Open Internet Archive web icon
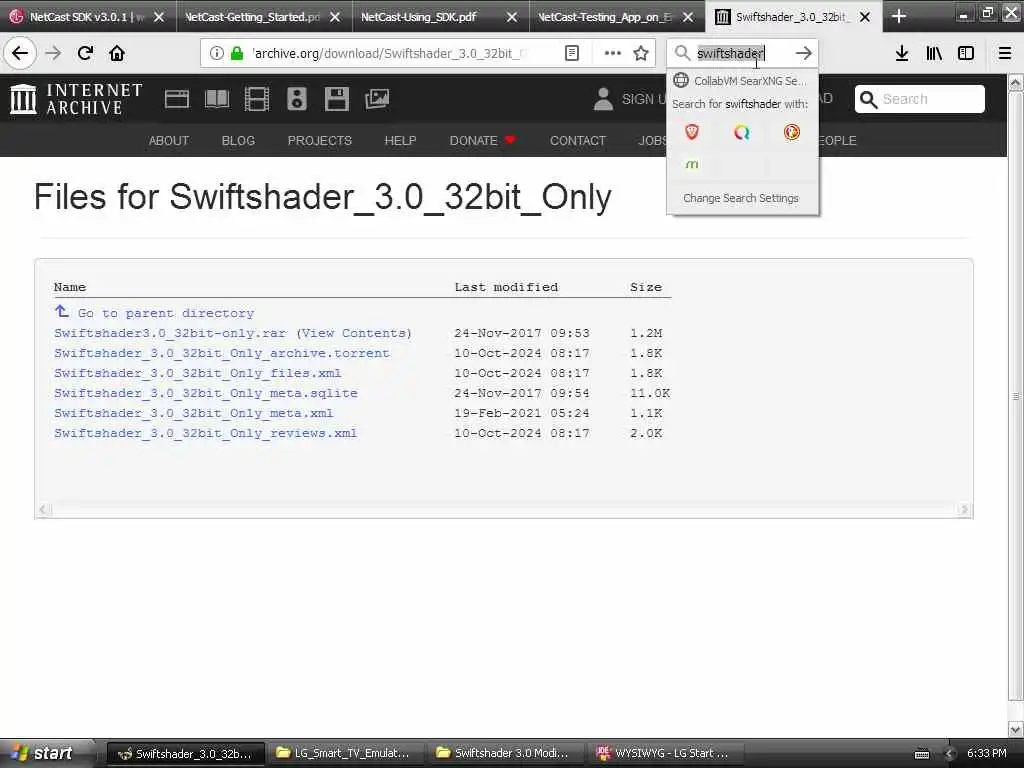This screenshot has height=768, width=1024. click(x=176, y=99)
